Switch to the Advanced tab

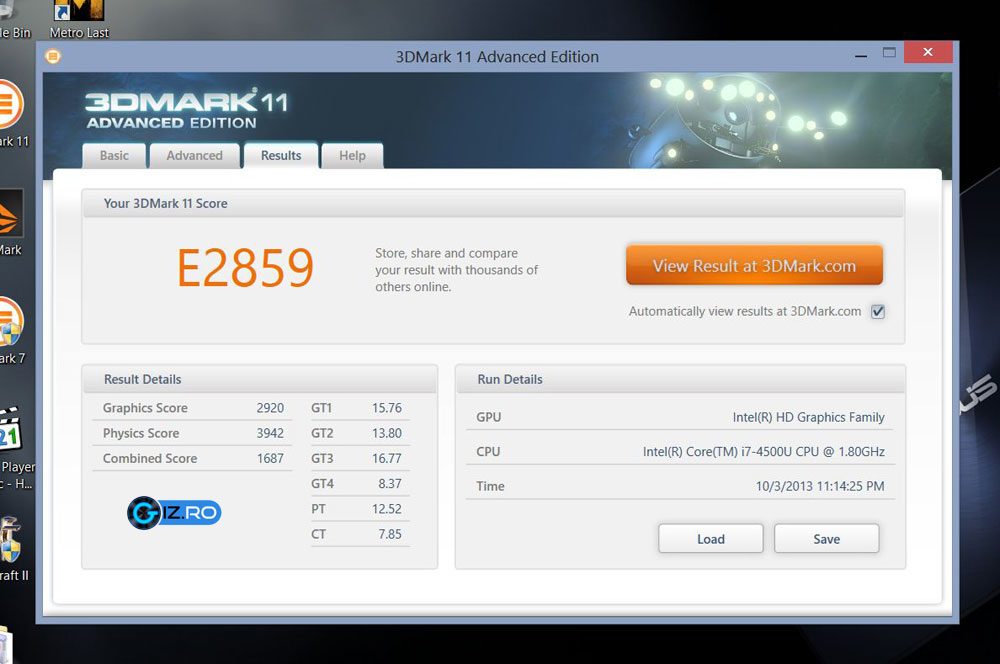195,156
